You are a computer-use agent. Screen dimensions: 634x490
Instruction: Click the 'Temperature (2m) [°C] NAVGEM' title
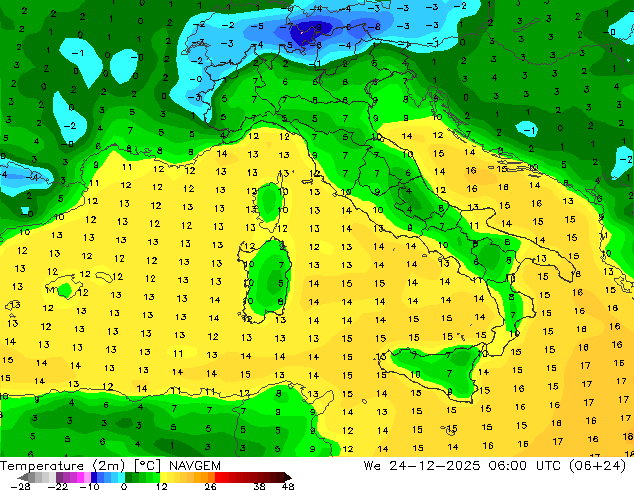click(110, 466)
